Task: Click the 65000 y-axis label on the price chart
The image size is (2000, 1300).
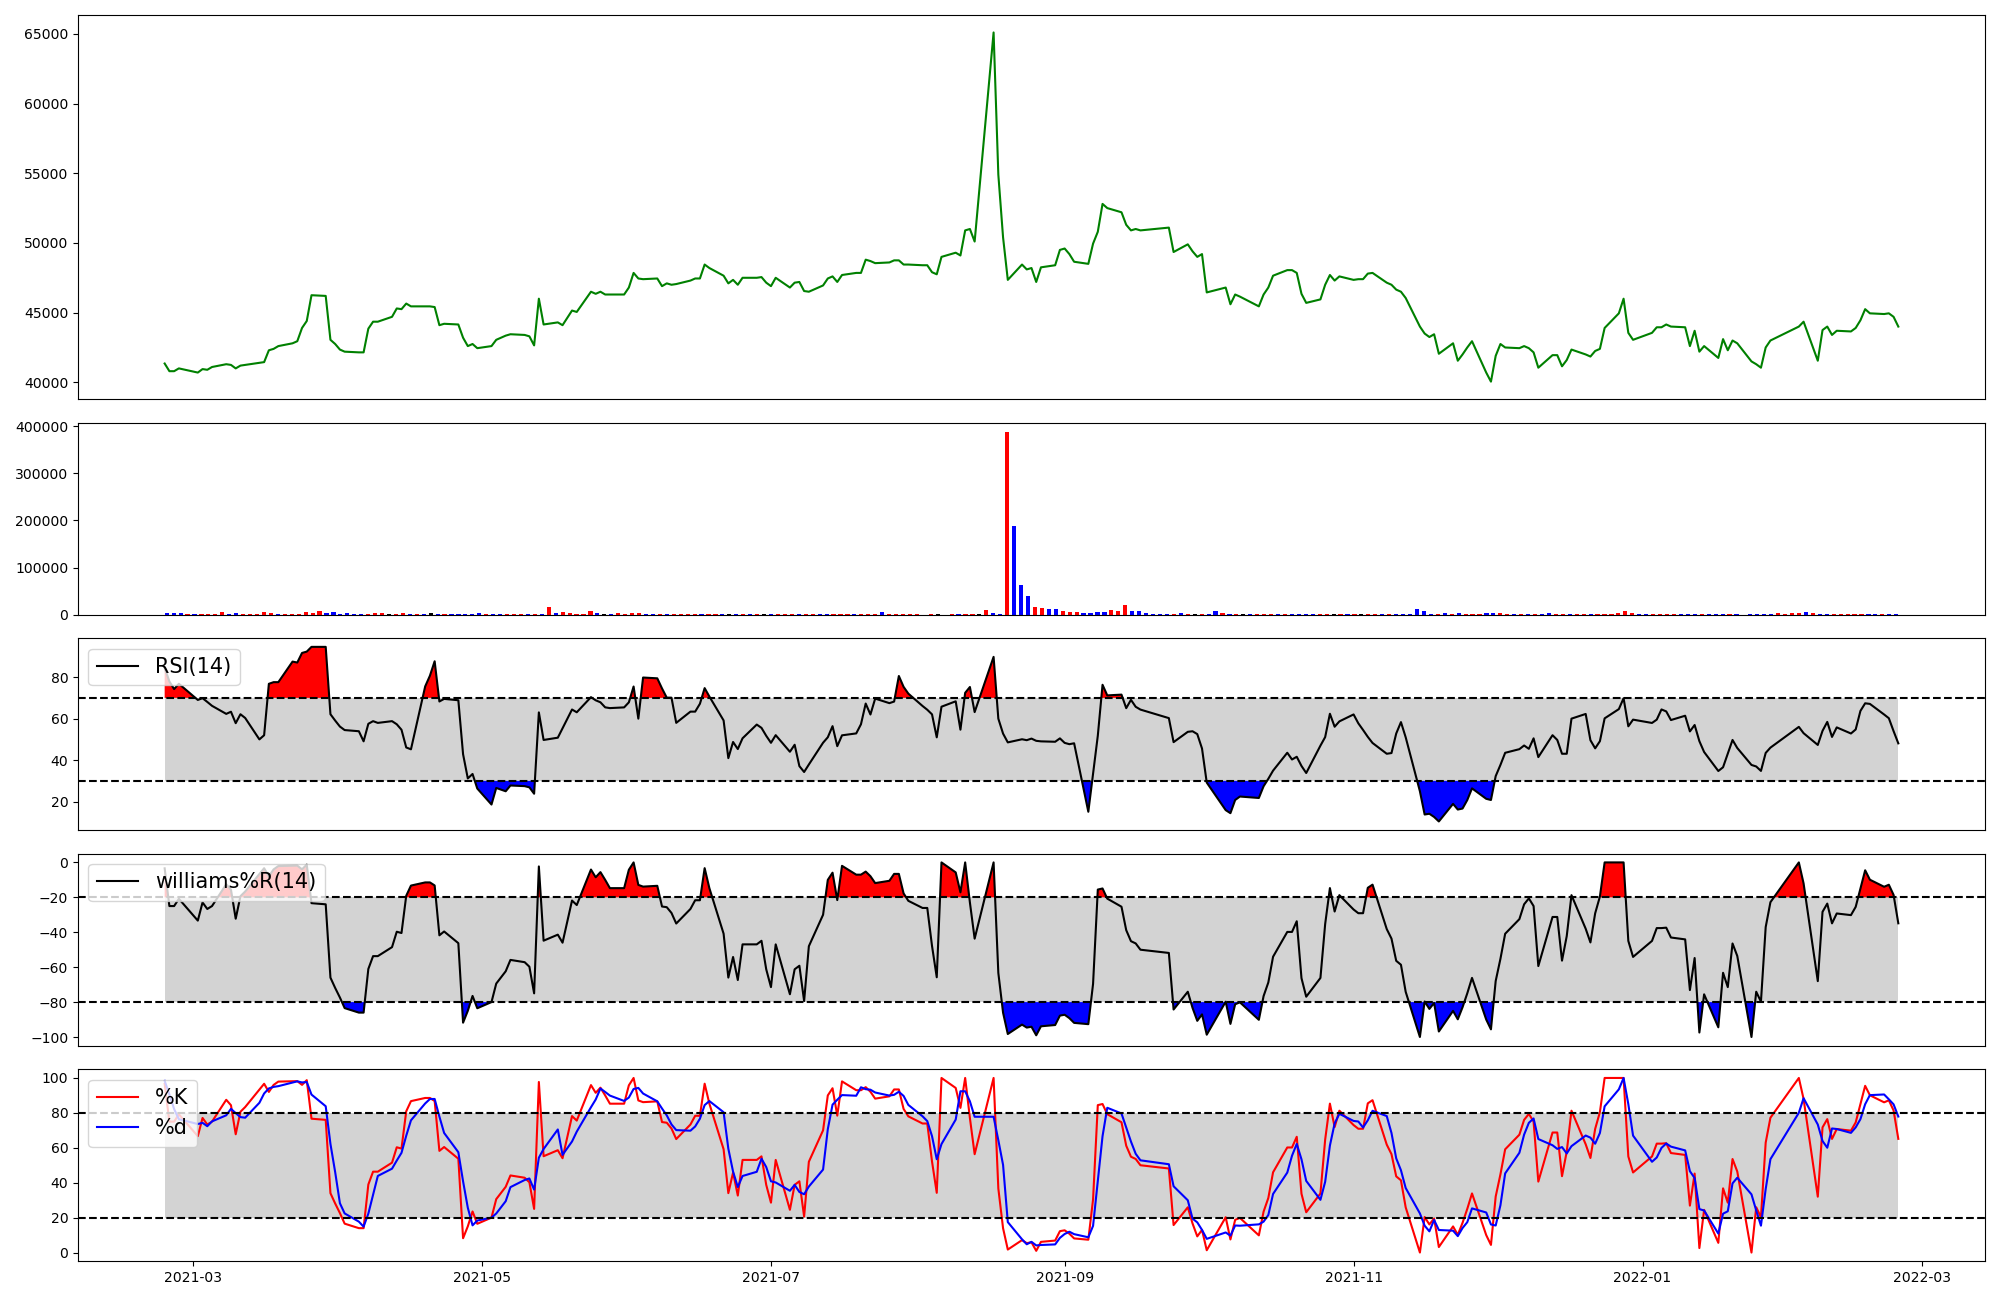Action: (x=45, y=34)
